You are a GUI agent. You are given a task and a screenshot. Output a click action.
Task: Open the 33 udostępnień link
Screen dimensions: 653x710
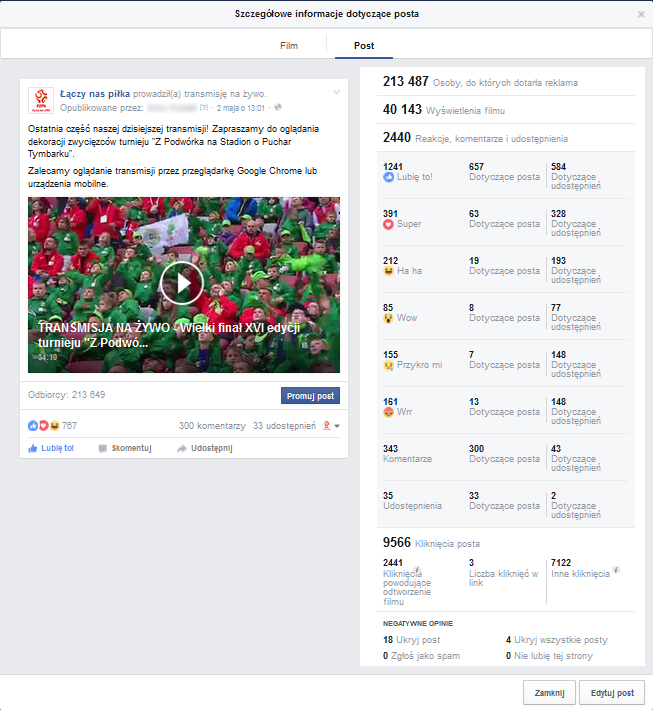(284, 426)
